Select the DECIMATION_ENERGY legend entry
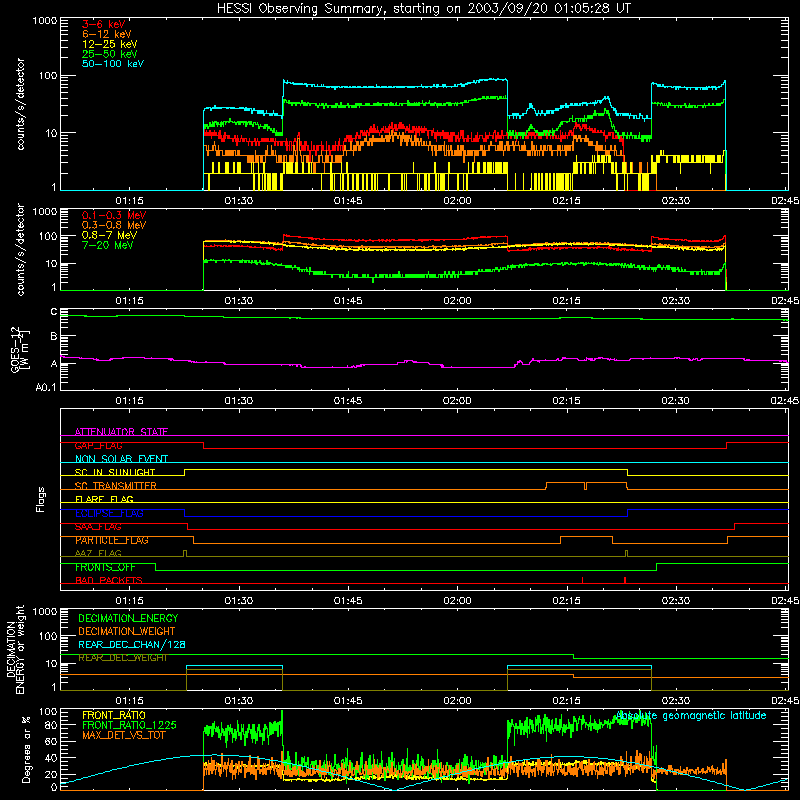The height and width of the screenshot is (800, 800). (128, 618)
